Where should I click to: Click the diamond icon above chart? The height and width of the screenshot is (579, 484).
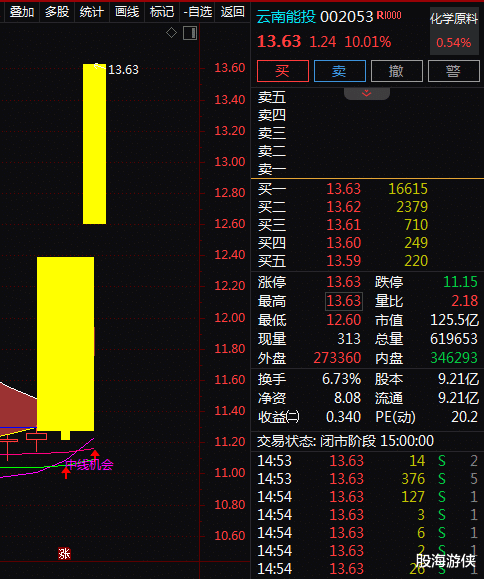pyautogui.click(x=171, y=32)
